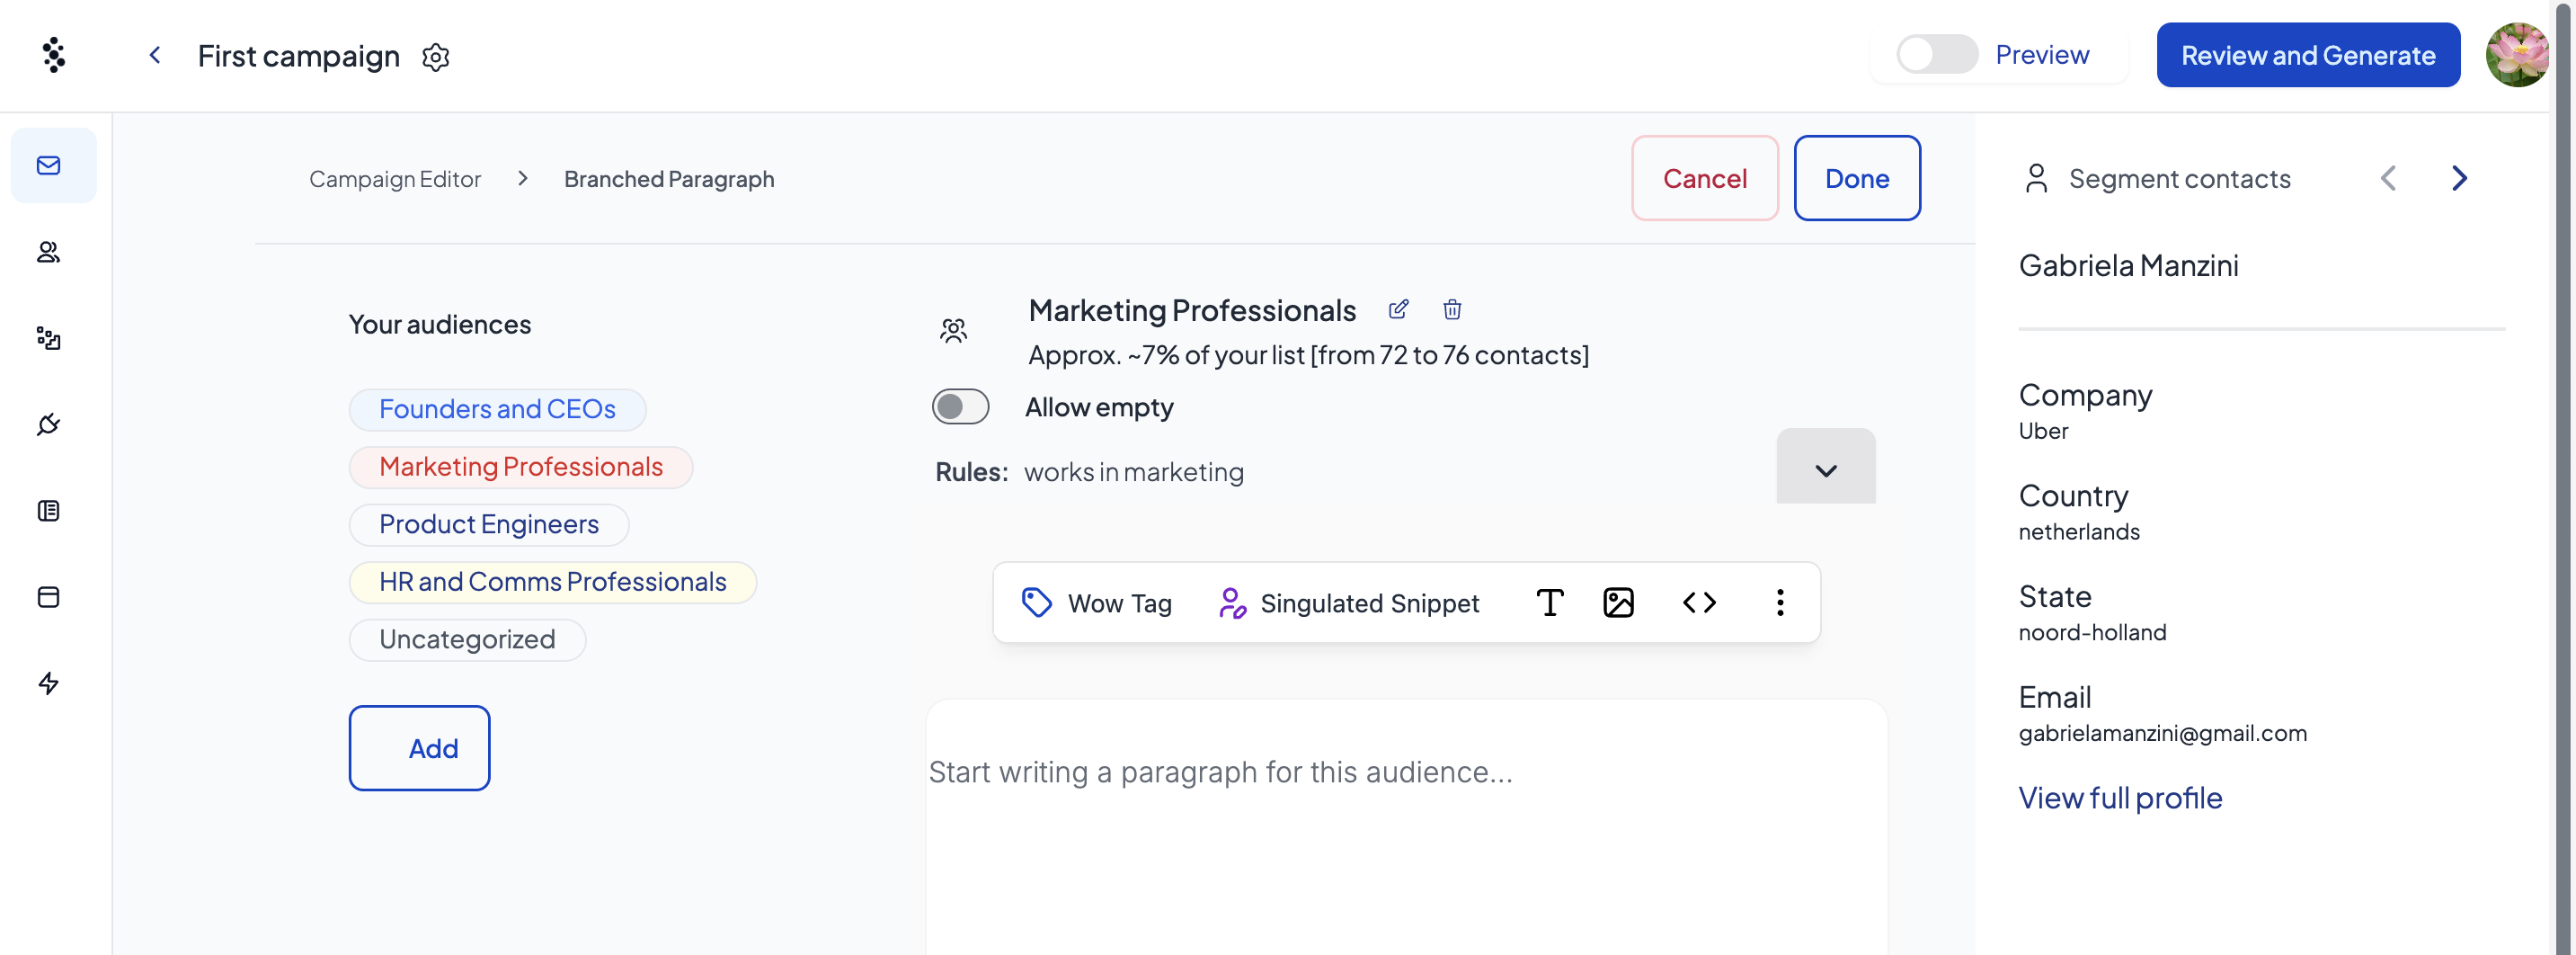This screenshot has height=955, width=2576.
Task: Go to next segment contact
Action: (x=2460, y=178)
